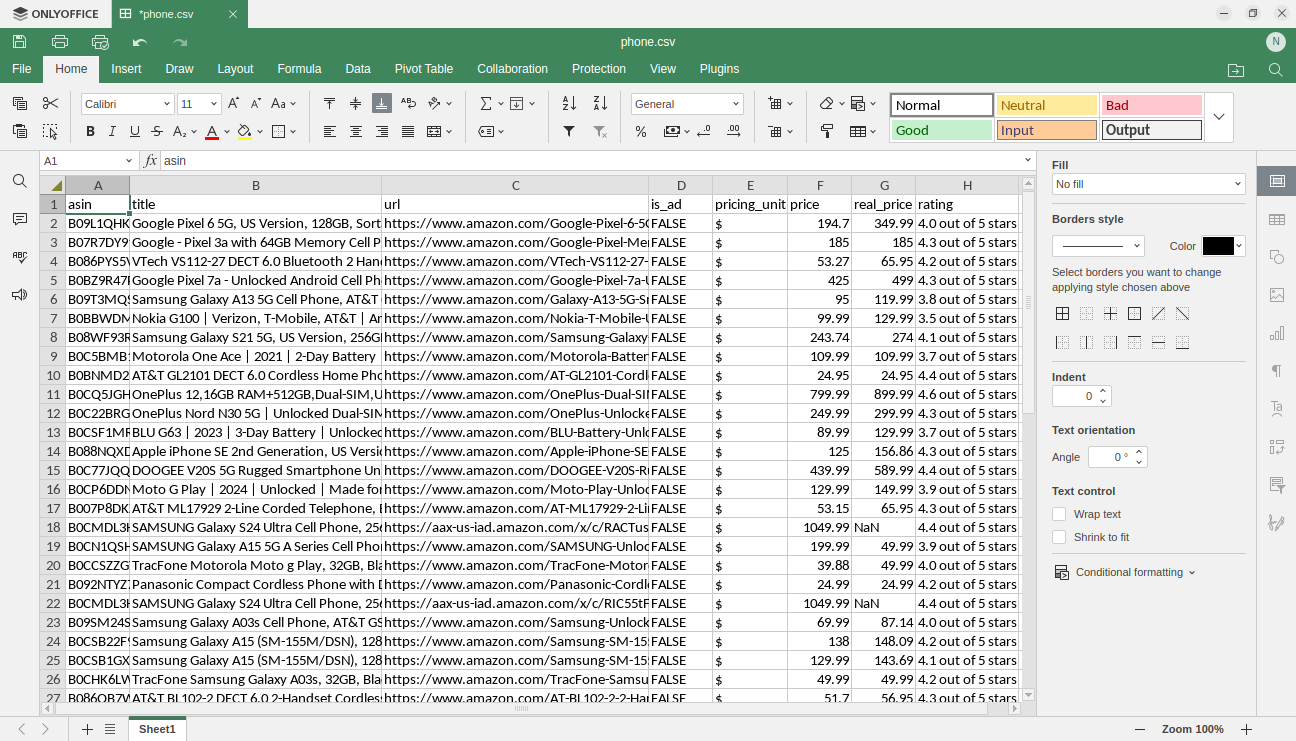Click the Filter funnel icon
Viewport: 1296px width, 741px height.
569,131
